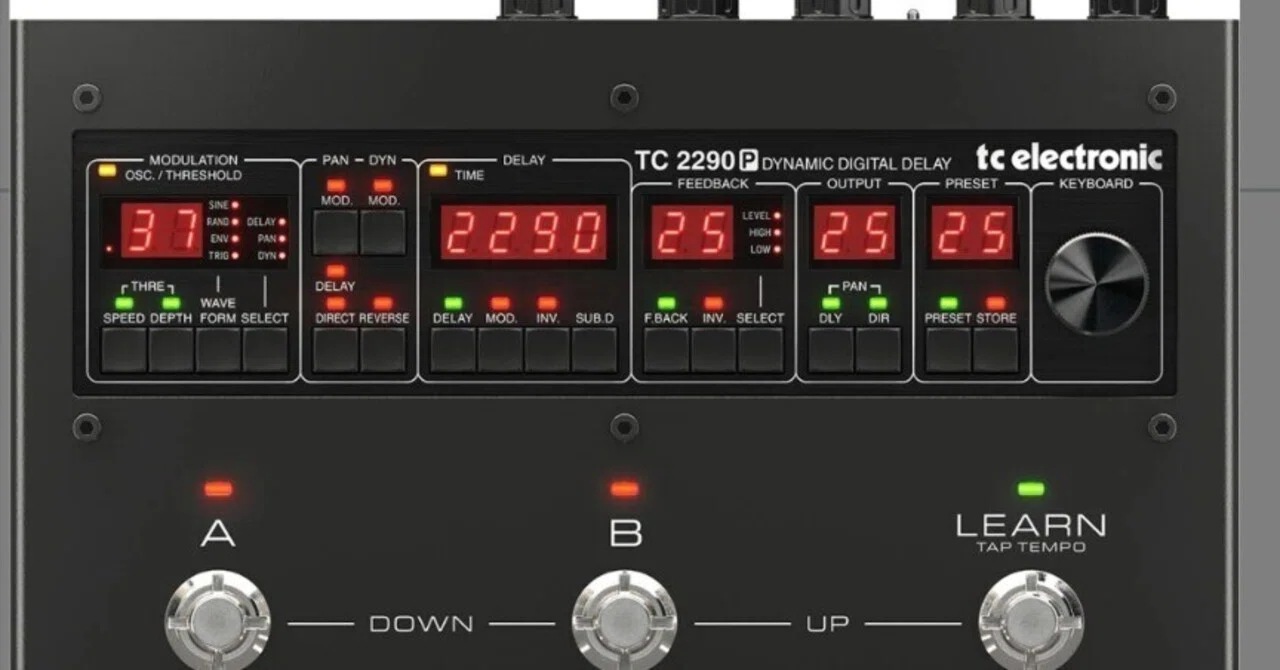The width and height of the screenshot is (1280, 670).
Task: Click the Feedback section SELECT button
Action: [x=760, y=349]
